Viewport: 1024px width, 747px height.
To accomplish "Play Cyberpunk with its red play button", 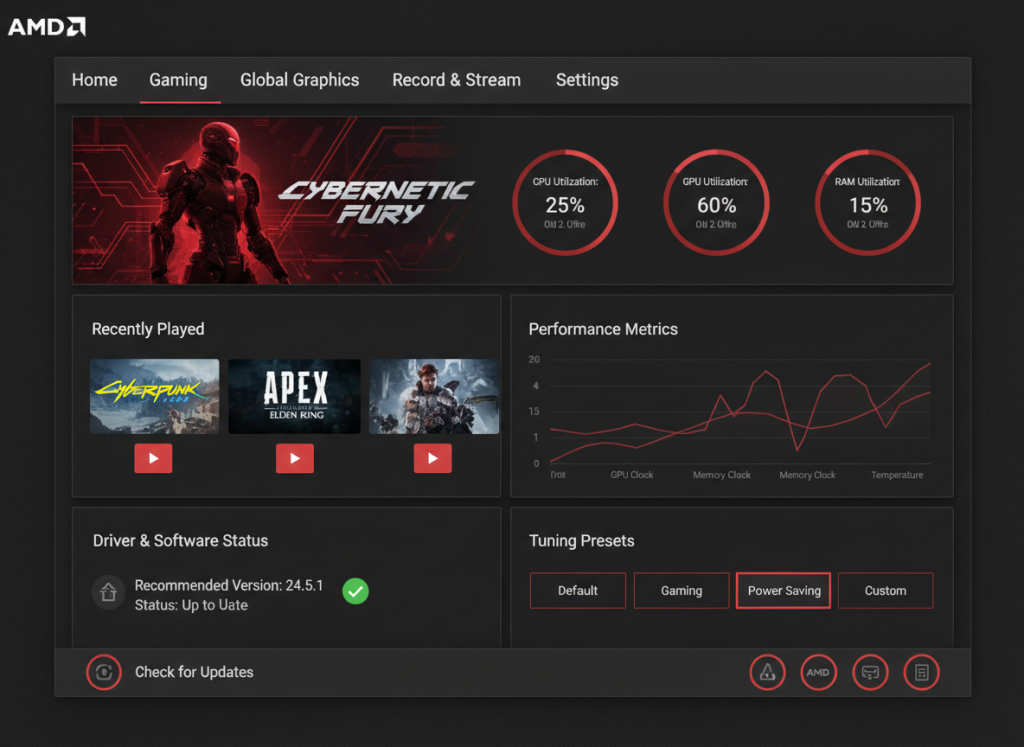I will pyautogui.click(x=153, y=458).
